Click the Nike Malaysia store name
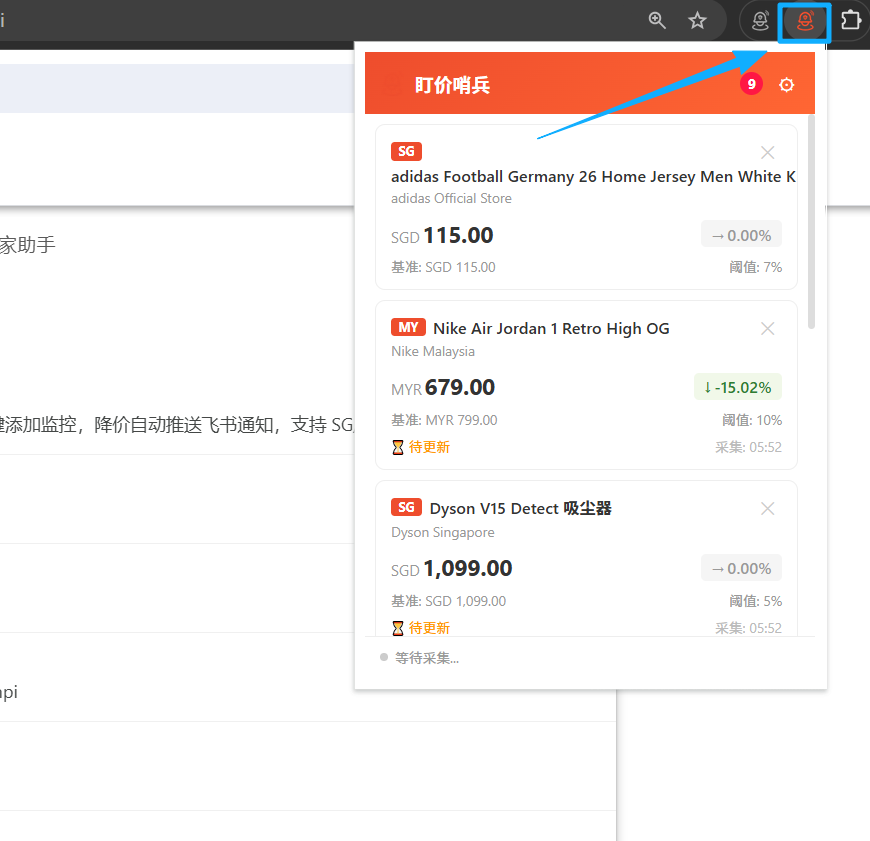The image size is (870, 841). (x=433, y=352)
